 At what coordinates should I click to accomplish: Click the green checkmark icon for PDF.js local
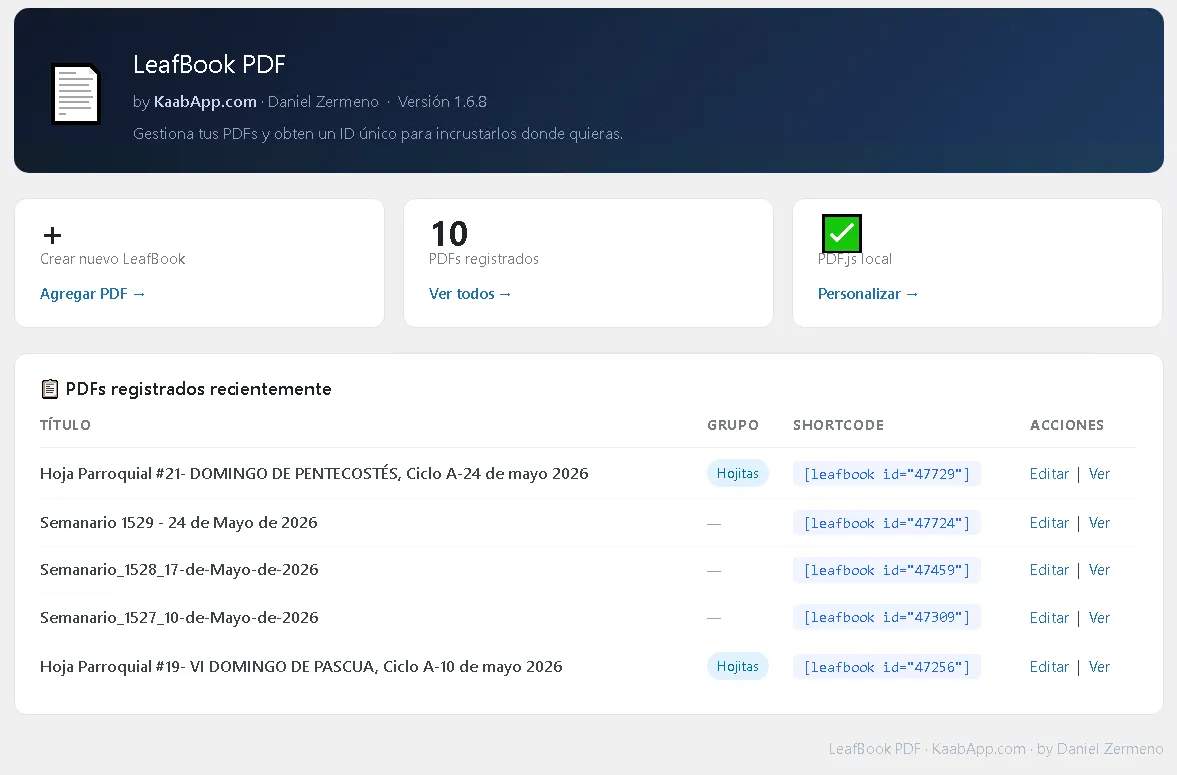tap(841, 234)
